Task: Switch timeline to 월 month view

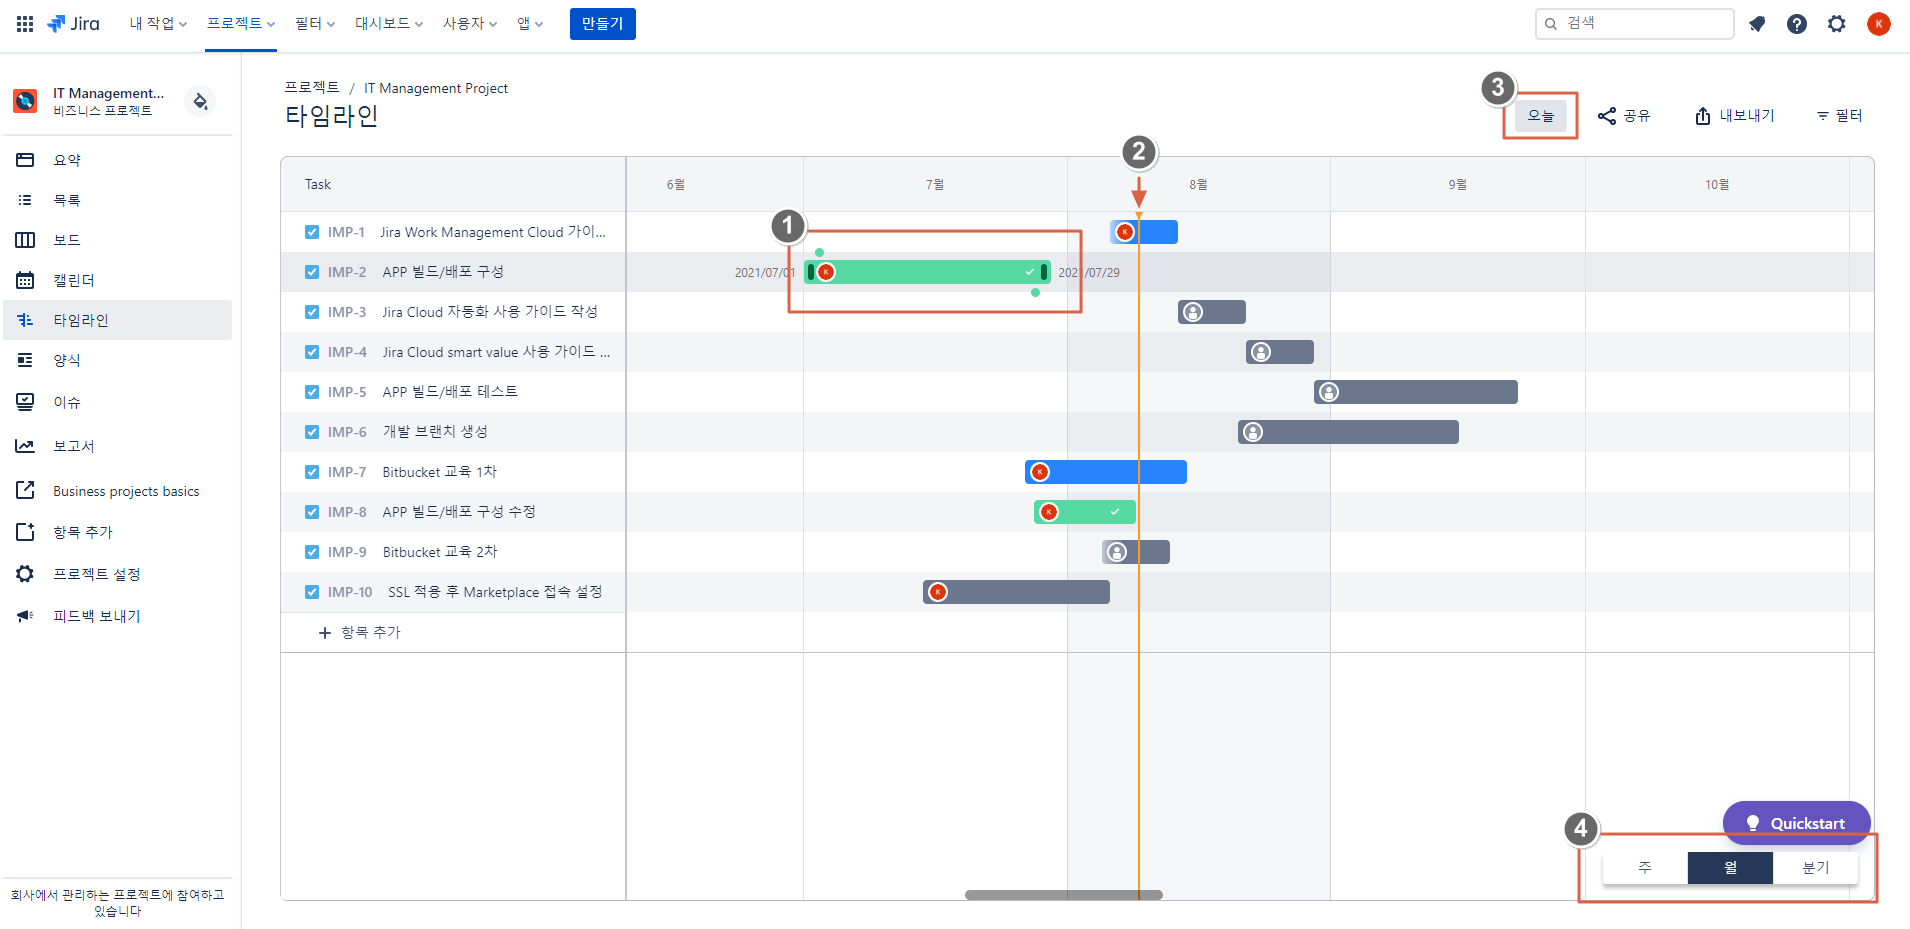Action: click(1730, 868)
